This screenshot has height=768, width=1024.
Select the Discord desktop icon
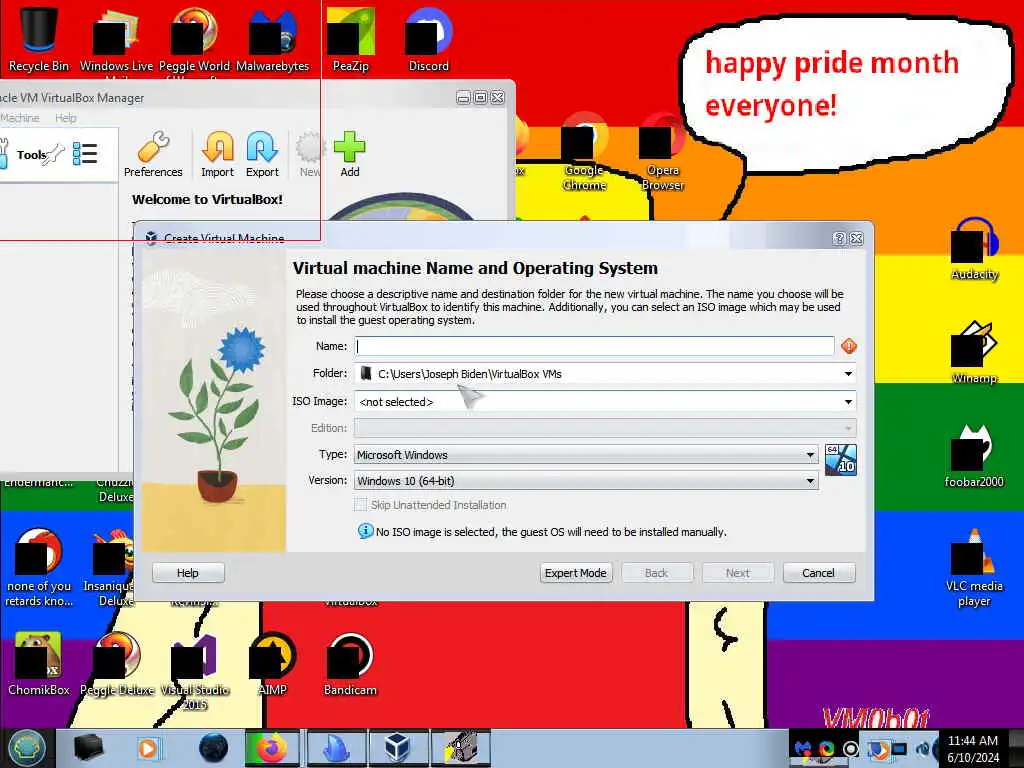(428, 39)
